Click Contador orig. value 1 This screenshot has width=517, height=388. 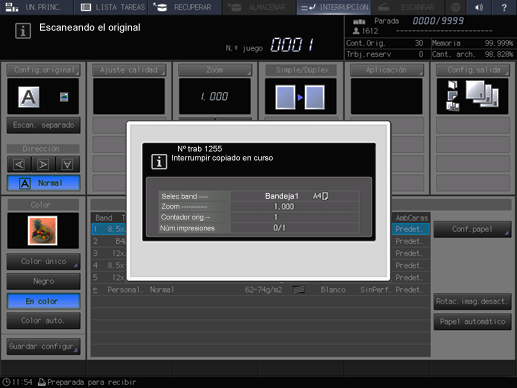pos(276,217)
